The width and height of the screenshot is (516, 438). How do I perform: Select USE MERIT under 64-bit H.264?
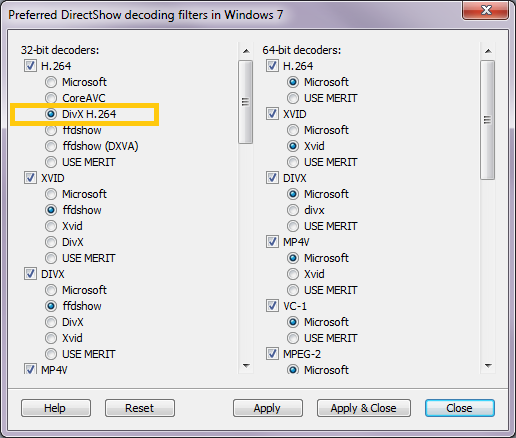click(x=293, y=98)
